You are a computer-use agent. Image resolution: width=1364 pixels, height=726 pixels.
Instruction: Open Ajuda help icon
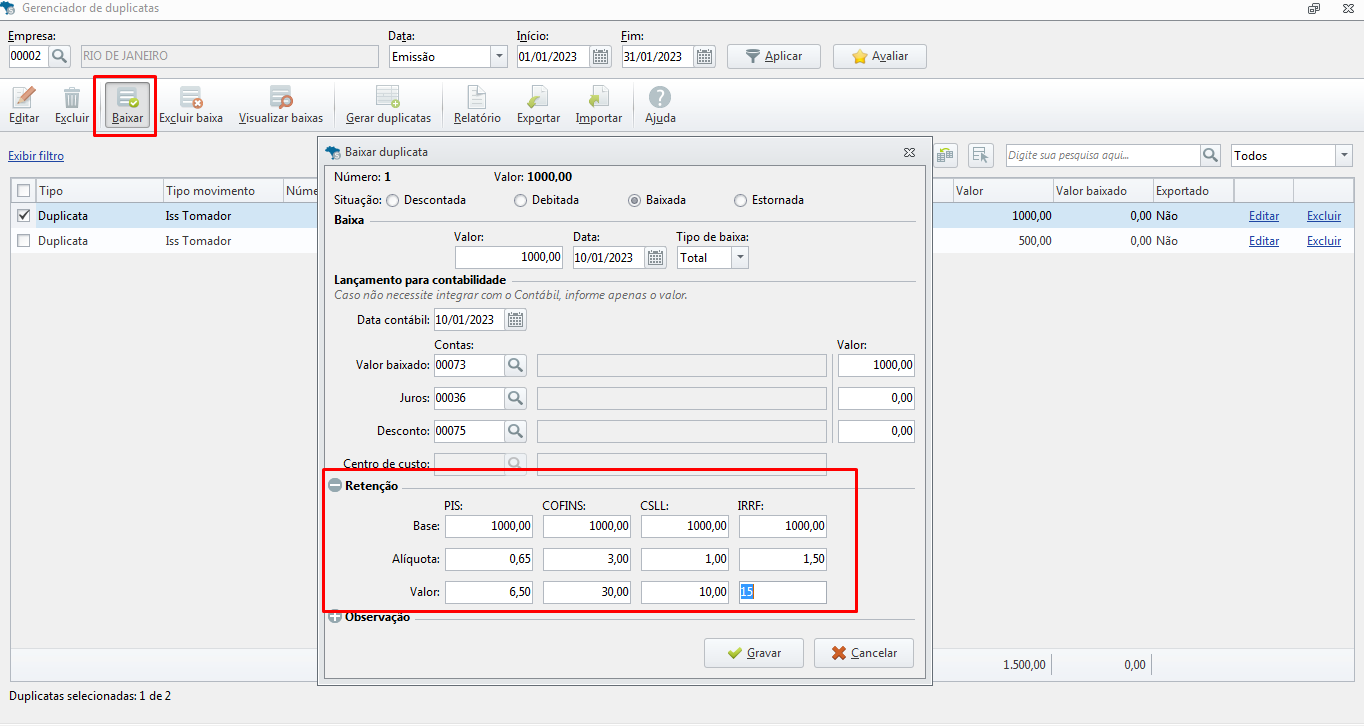point(660,106)
